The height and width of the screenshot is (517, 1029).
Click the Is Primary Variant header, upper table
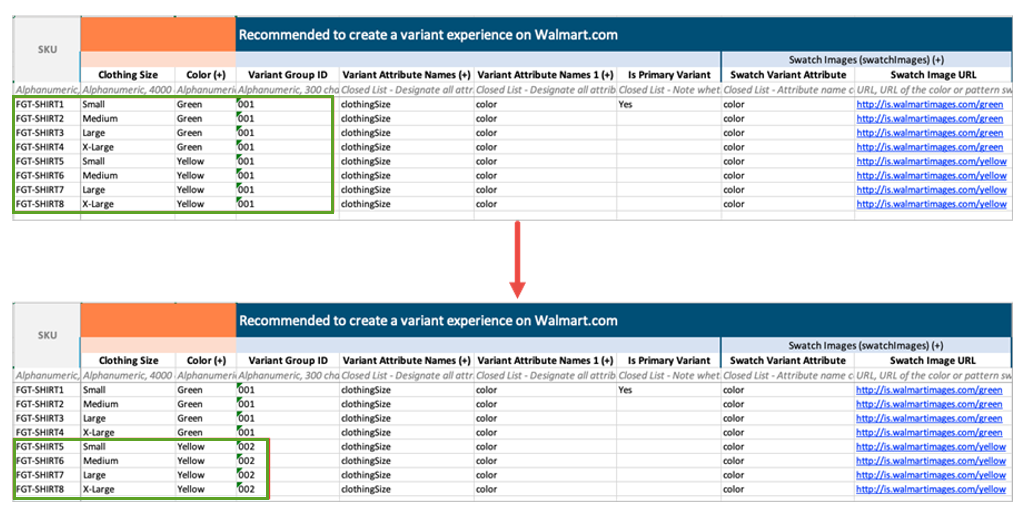[669, 75]
